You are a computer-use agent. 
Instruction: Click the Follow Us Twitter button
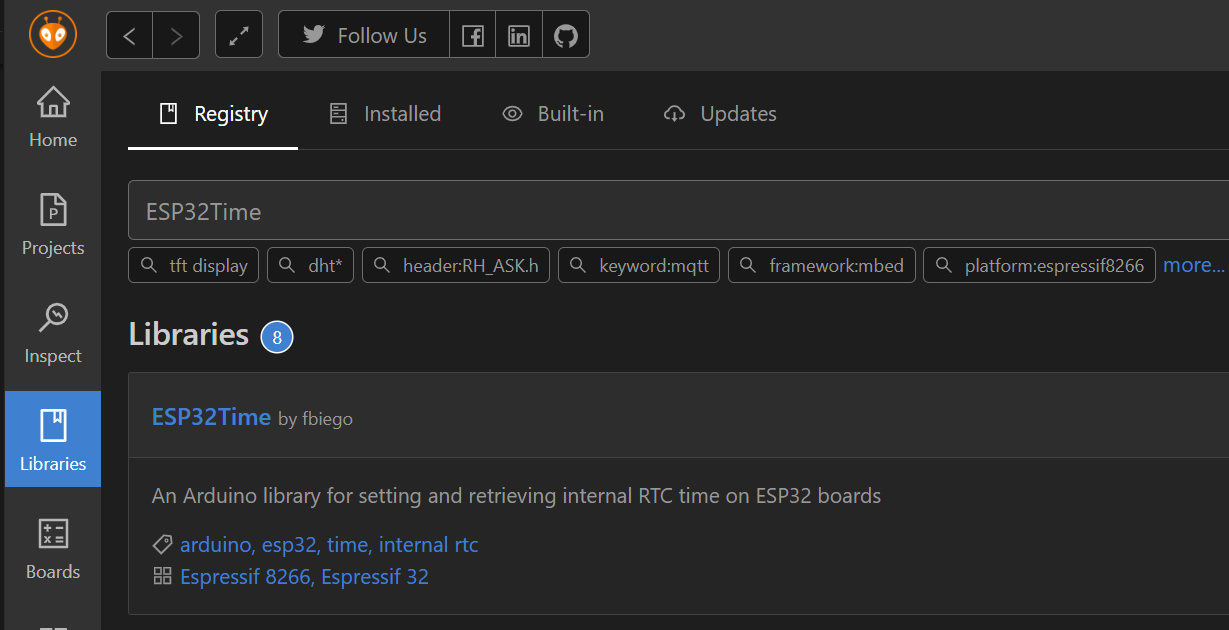[364, 35]
